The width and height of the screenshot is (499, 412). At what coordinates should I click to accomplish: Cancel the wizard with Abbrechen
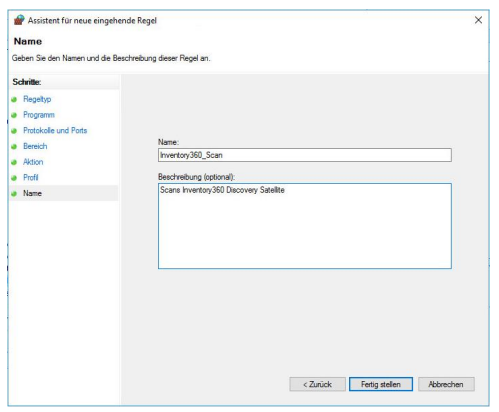(446, 384)
